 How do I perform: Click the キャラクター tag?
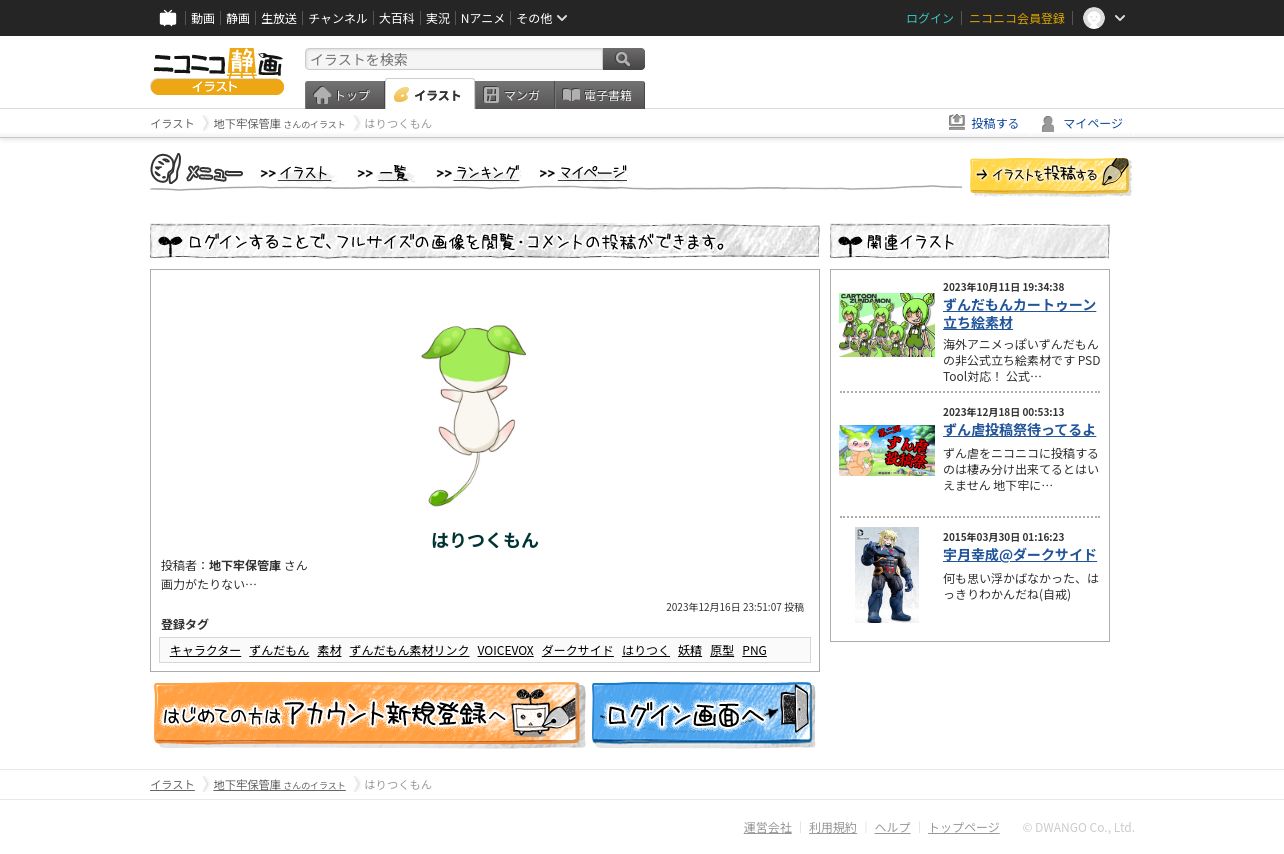[x=205, y=650]
